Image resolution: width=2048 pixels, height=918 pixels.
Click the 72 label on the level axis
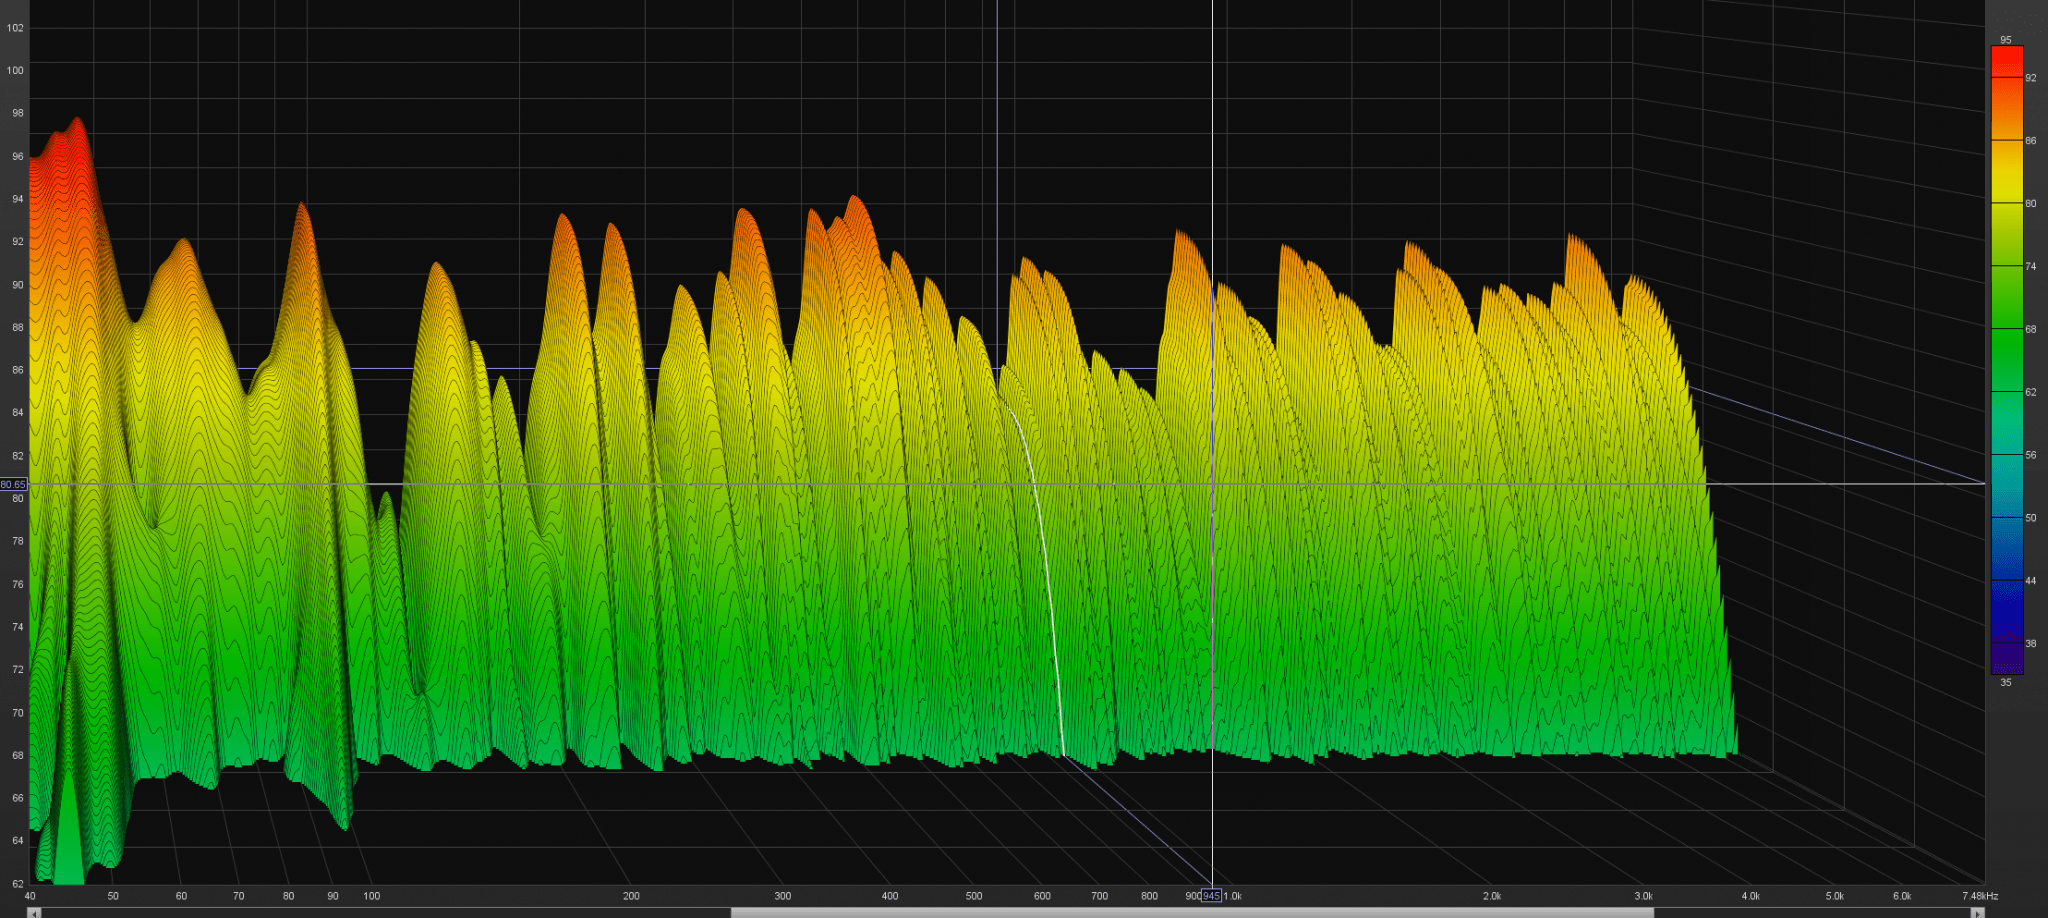tap(18, 670)
